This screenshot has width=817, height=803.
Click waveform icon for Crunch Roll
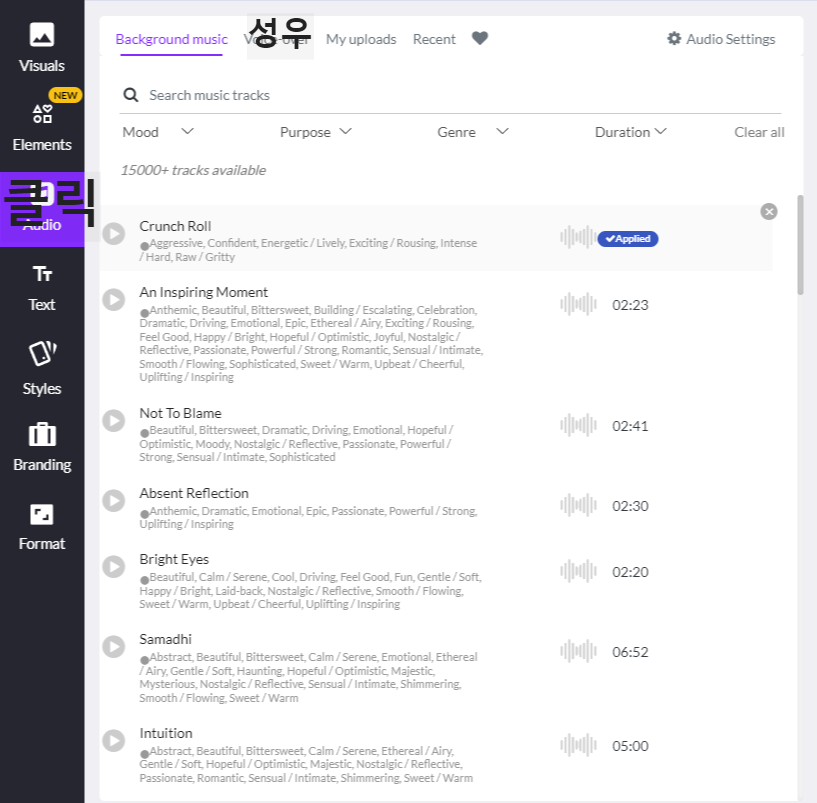pyautogui.click(x=578, y=237)
